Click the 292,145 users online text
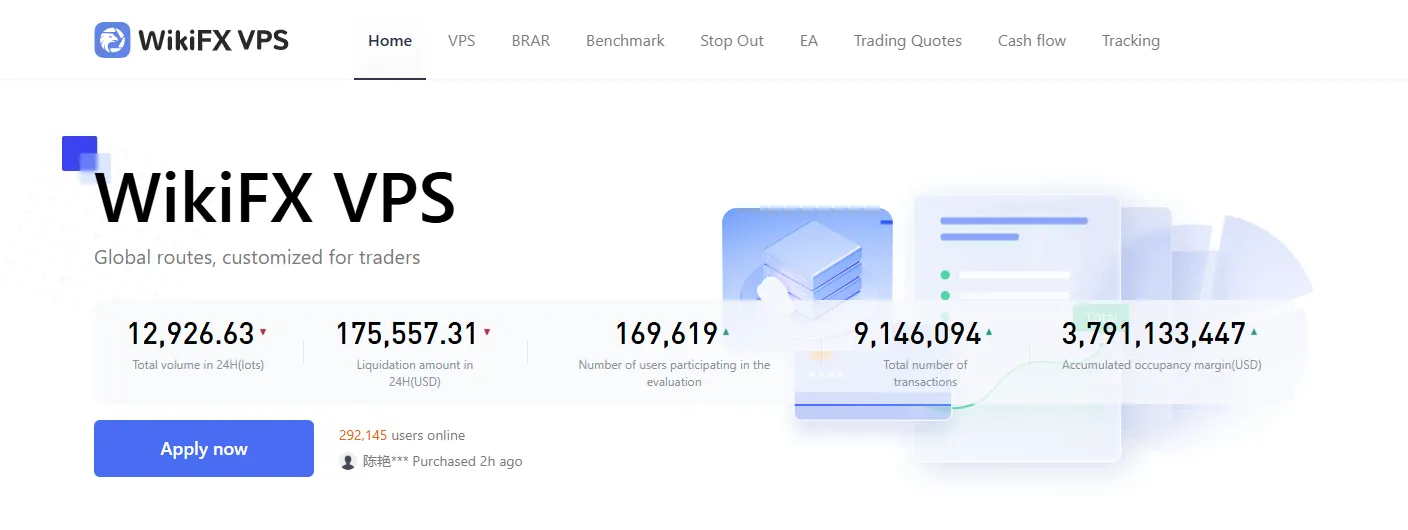Viewport: 1408px width, 530px height. click(x=402, y=435)
